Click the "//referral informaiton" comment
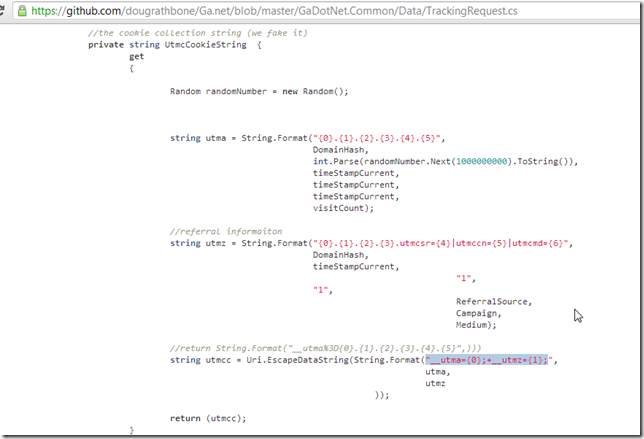 coord(226,231)
